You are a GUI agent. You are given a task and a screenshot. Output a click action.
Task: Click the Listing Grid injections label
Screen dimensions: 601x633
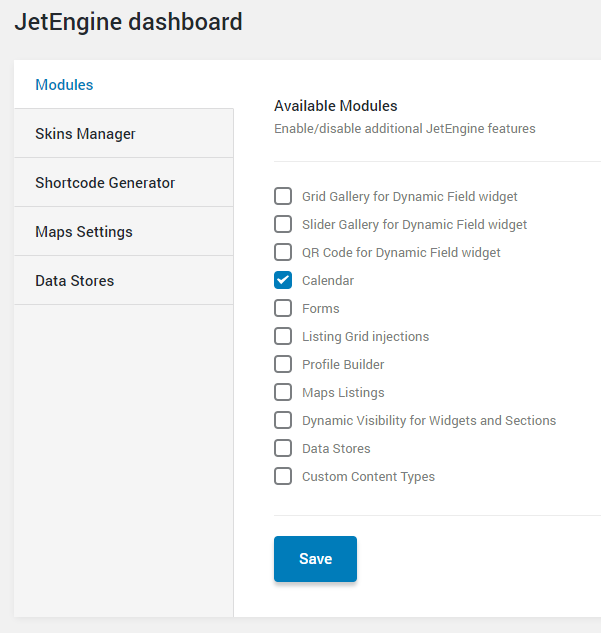(366, 337)
